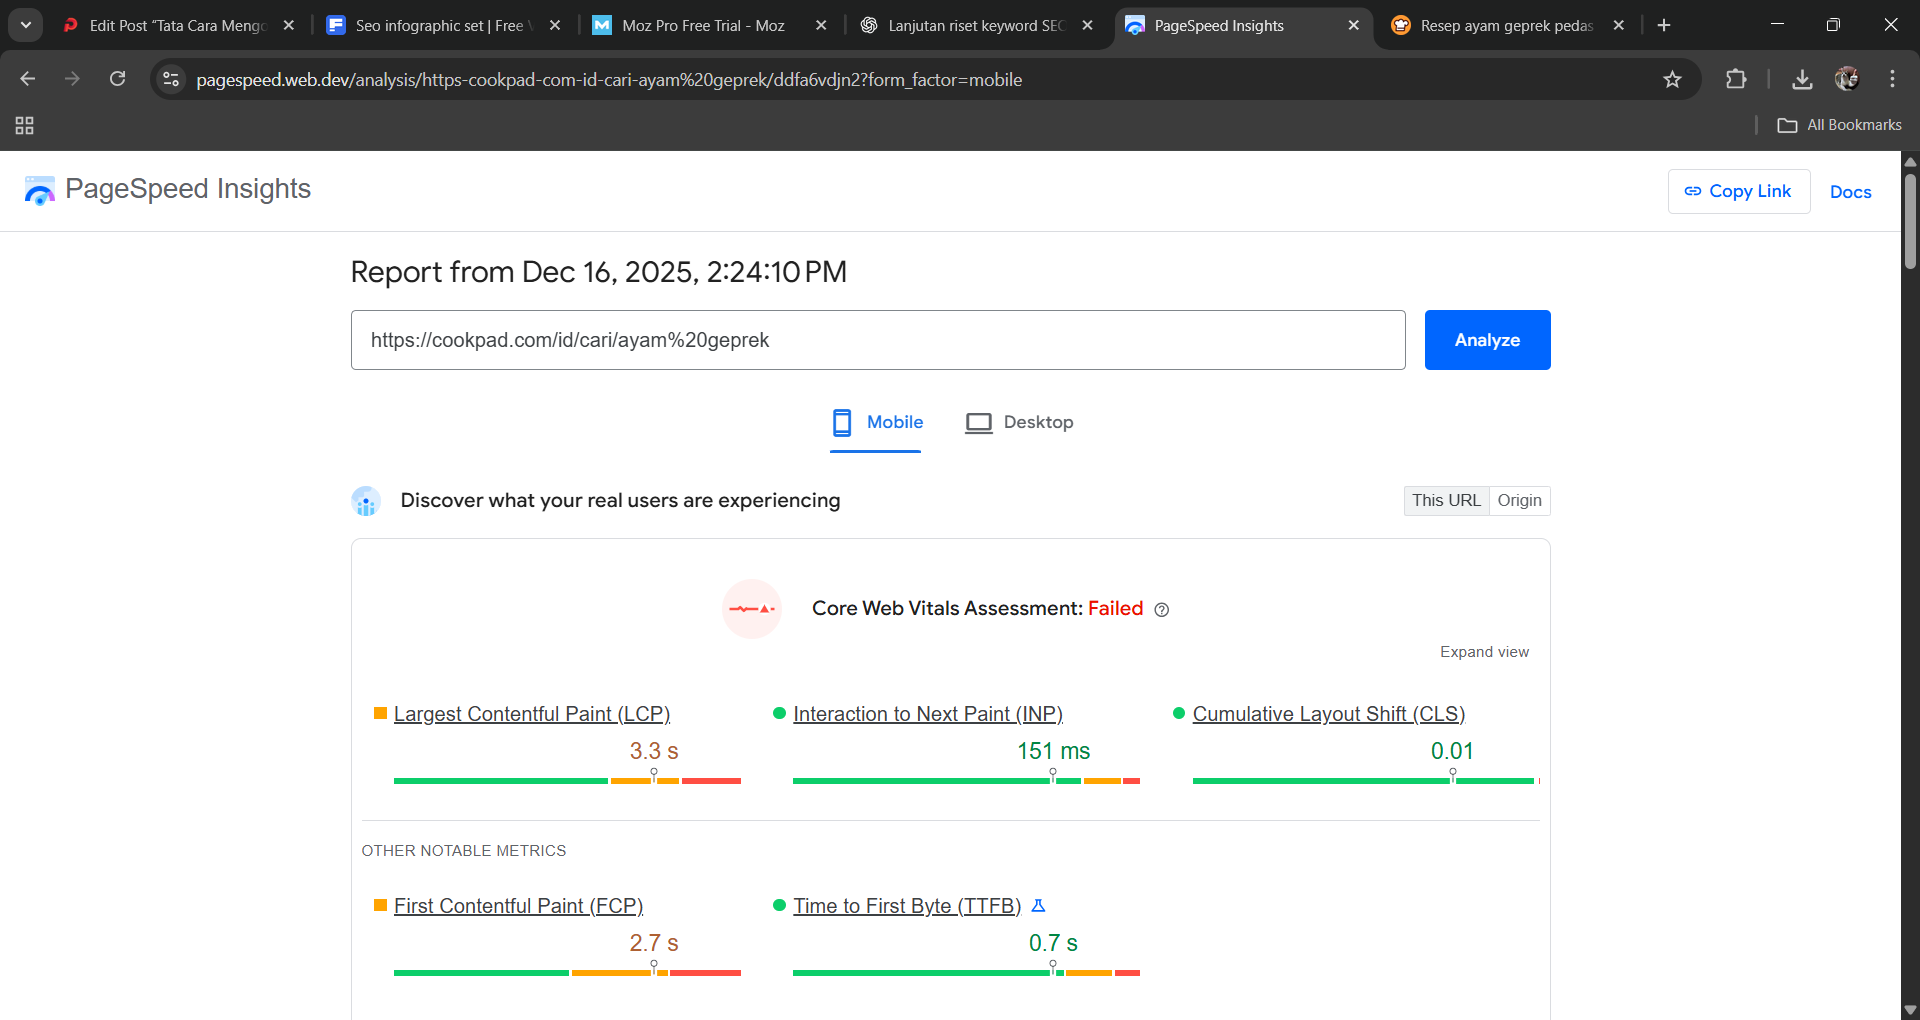Image resolution: width=1920 pixels, height=1020 pixels.
Task: Click the Copy Link button
Action: coord(1739,191)
